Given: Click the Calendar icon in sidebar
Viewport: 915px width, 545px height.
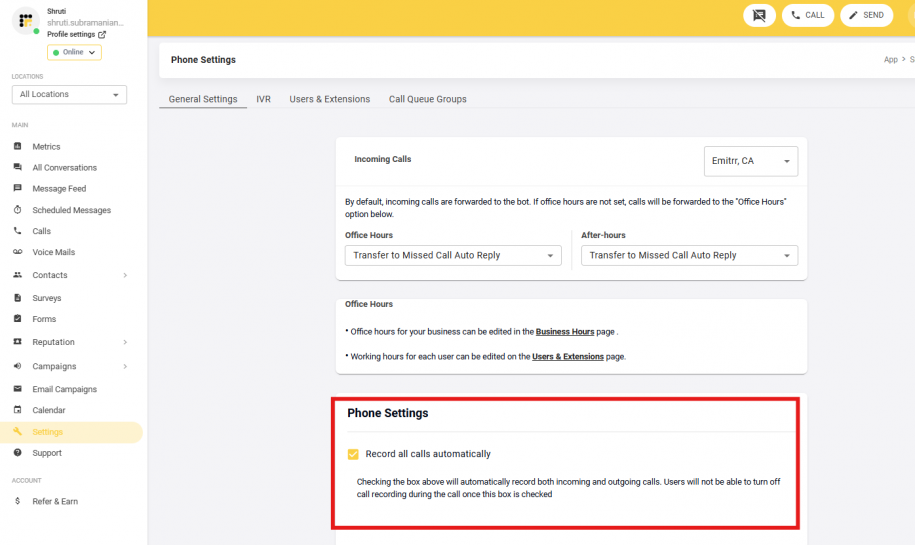Looking at the screenshot, I should tap(18, 410).
